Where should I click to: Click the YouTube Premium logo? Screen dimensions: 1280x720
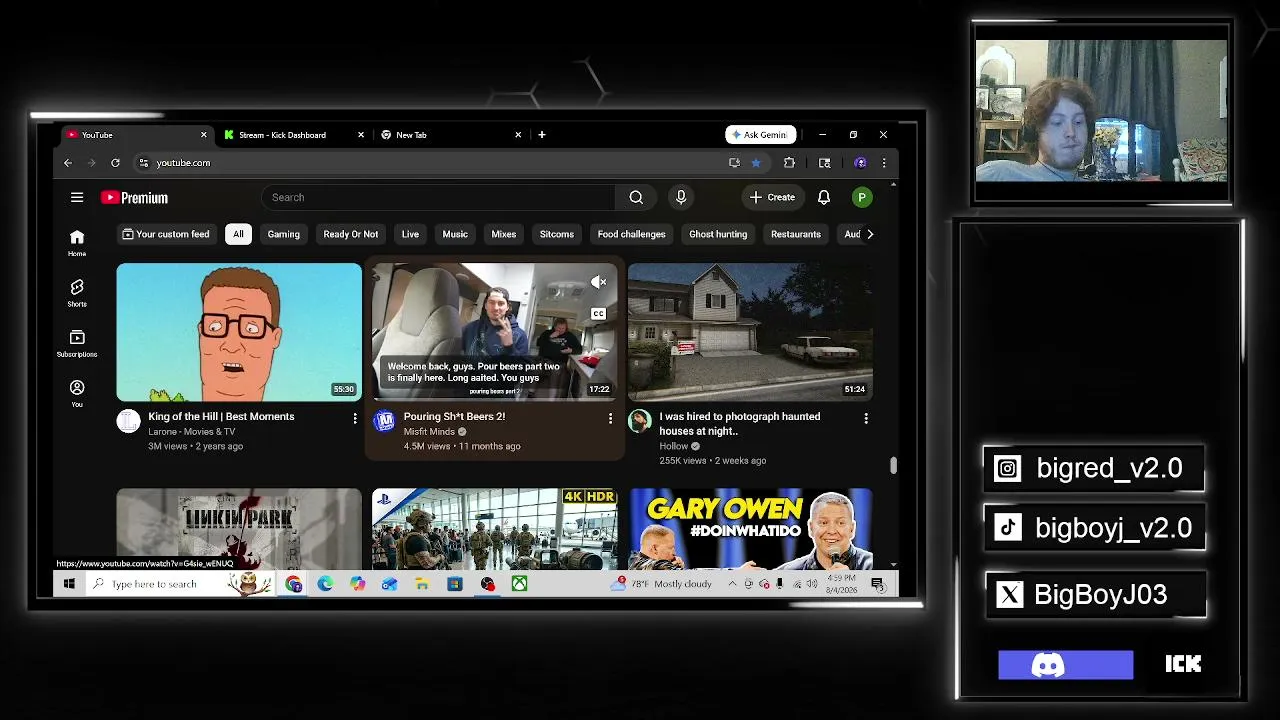tap(134, 198)
